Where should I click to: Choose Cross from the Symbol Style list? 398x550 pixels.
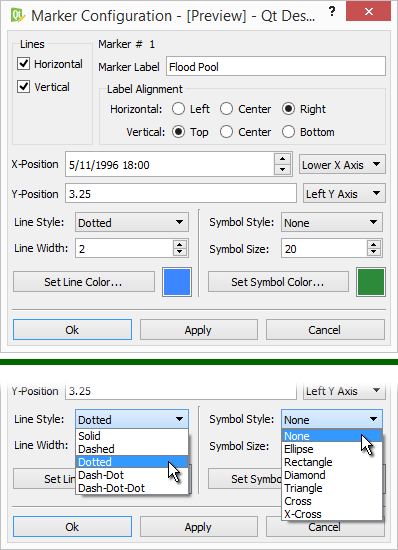tap(332, 501)
